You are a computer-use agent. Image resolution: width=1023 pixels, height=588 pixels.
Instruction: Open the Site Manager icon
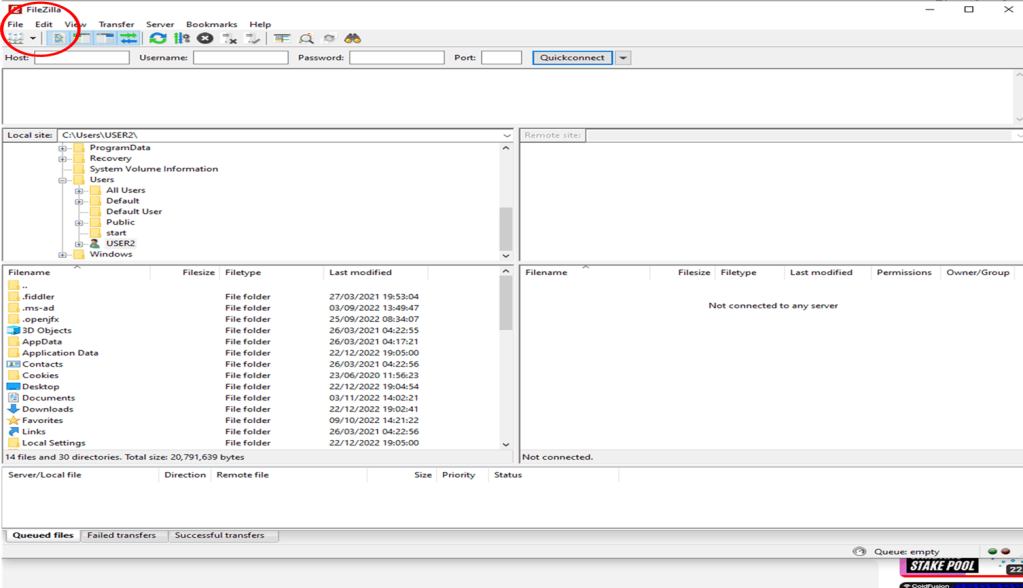click(x=16, y=39)
